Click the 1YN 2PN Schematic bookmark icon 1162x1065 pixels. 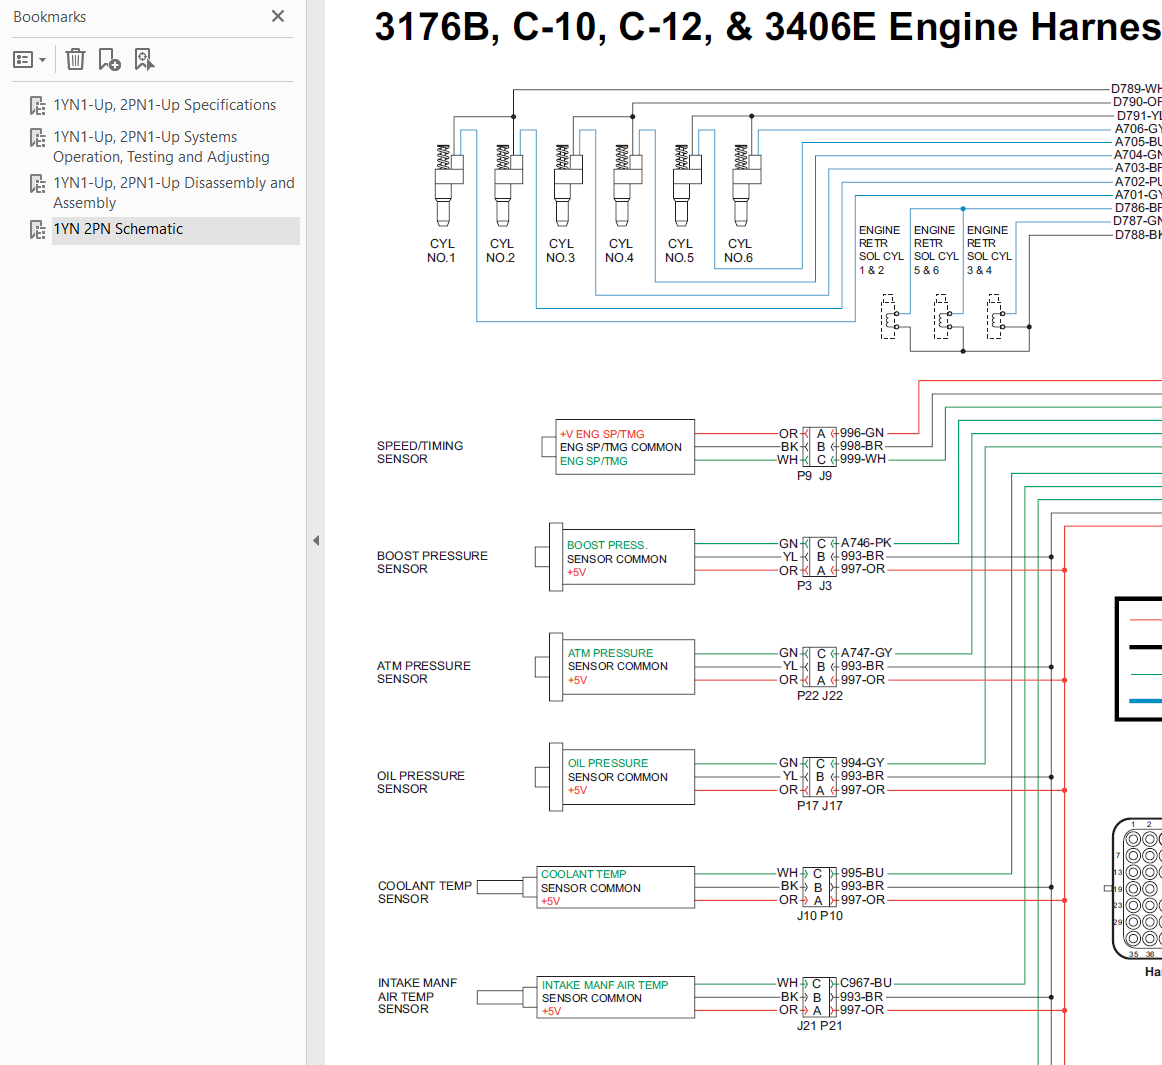point(37,230)
